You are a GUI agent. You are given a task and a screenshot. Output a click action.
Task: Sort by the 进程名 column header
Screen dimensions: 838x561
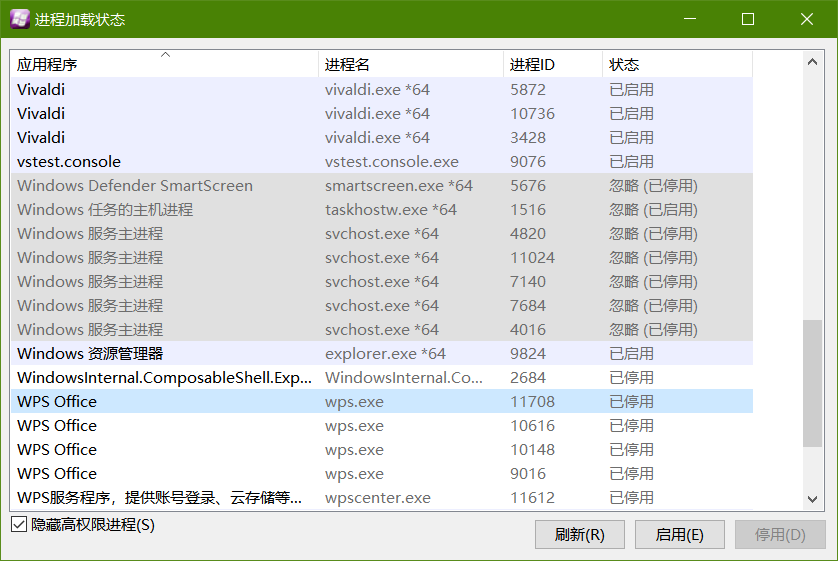[411, 65]
